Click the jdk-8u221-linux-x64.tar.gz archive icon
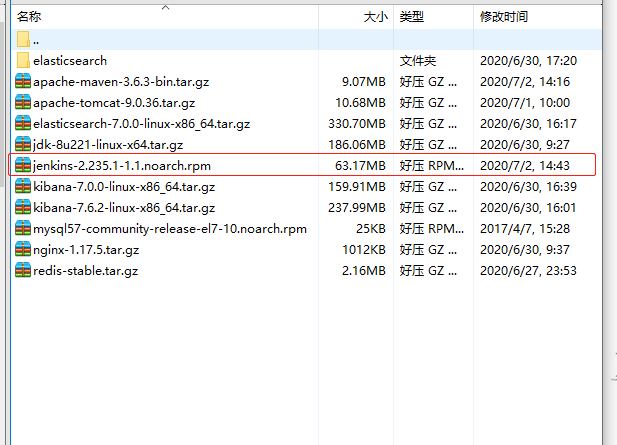The image size is (617, 445). point(23,144)
